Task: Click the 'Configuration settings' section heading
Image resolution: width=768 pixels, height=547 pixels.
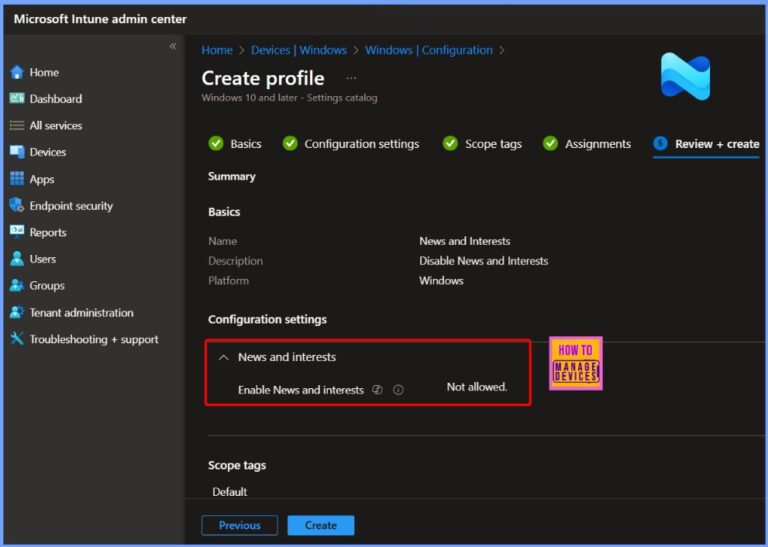Action: (267, 319)
